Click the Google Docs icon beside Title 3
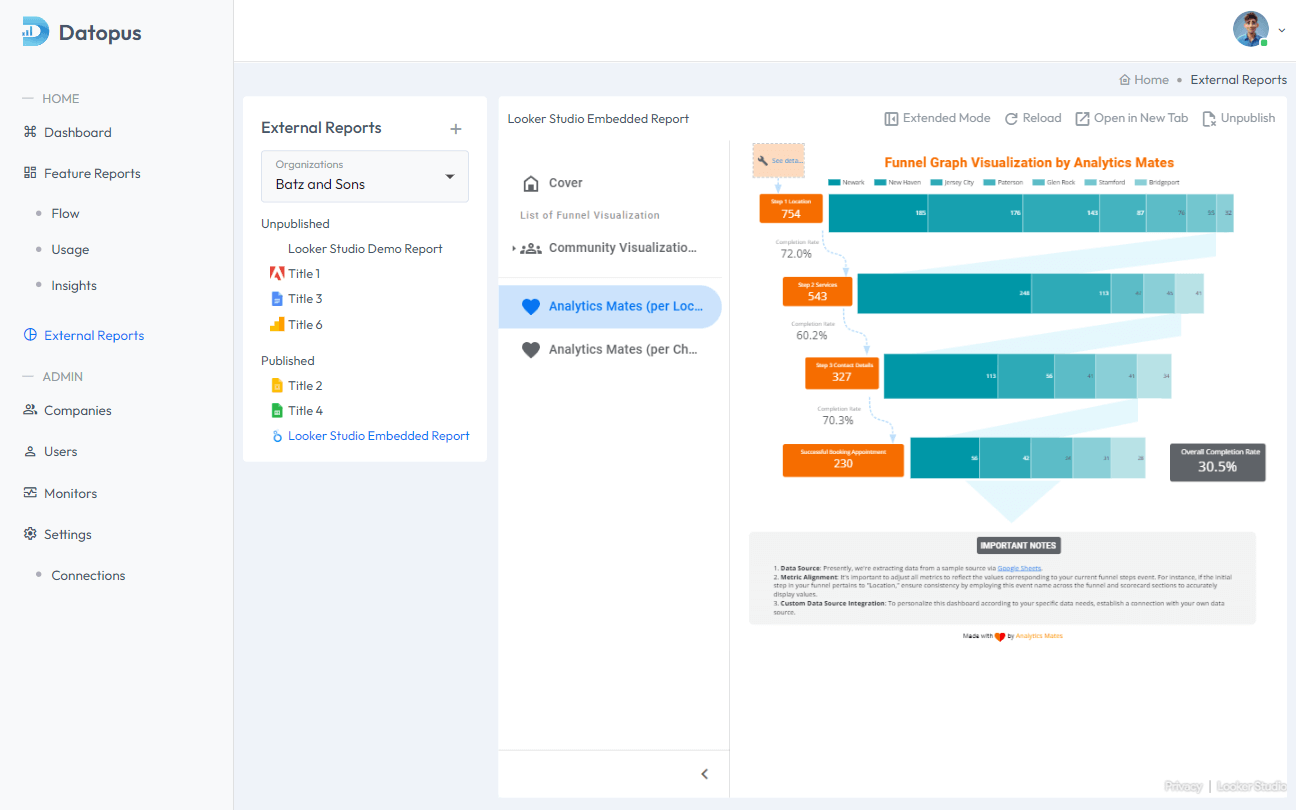The image size is (1296, 810). tap(277, 298)
